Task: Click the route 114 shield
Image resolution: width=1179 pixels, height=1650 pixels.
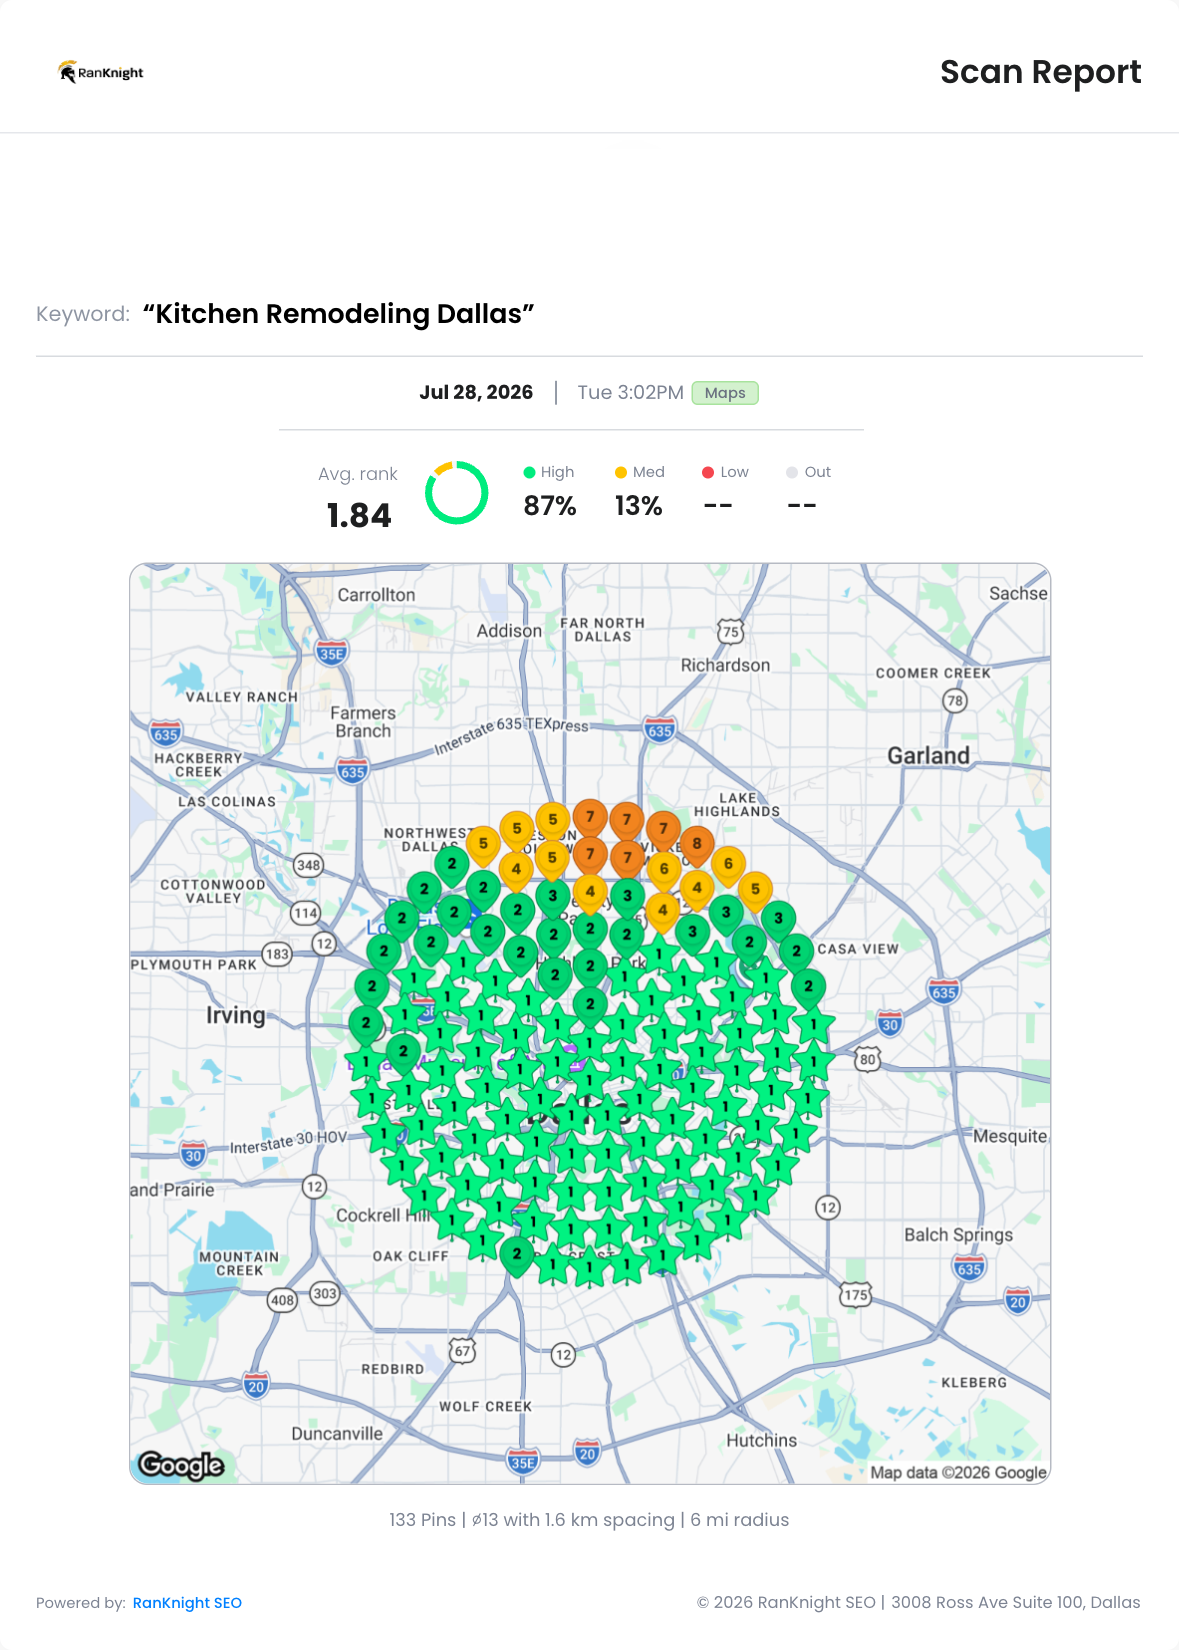Action: coord(305,913)
